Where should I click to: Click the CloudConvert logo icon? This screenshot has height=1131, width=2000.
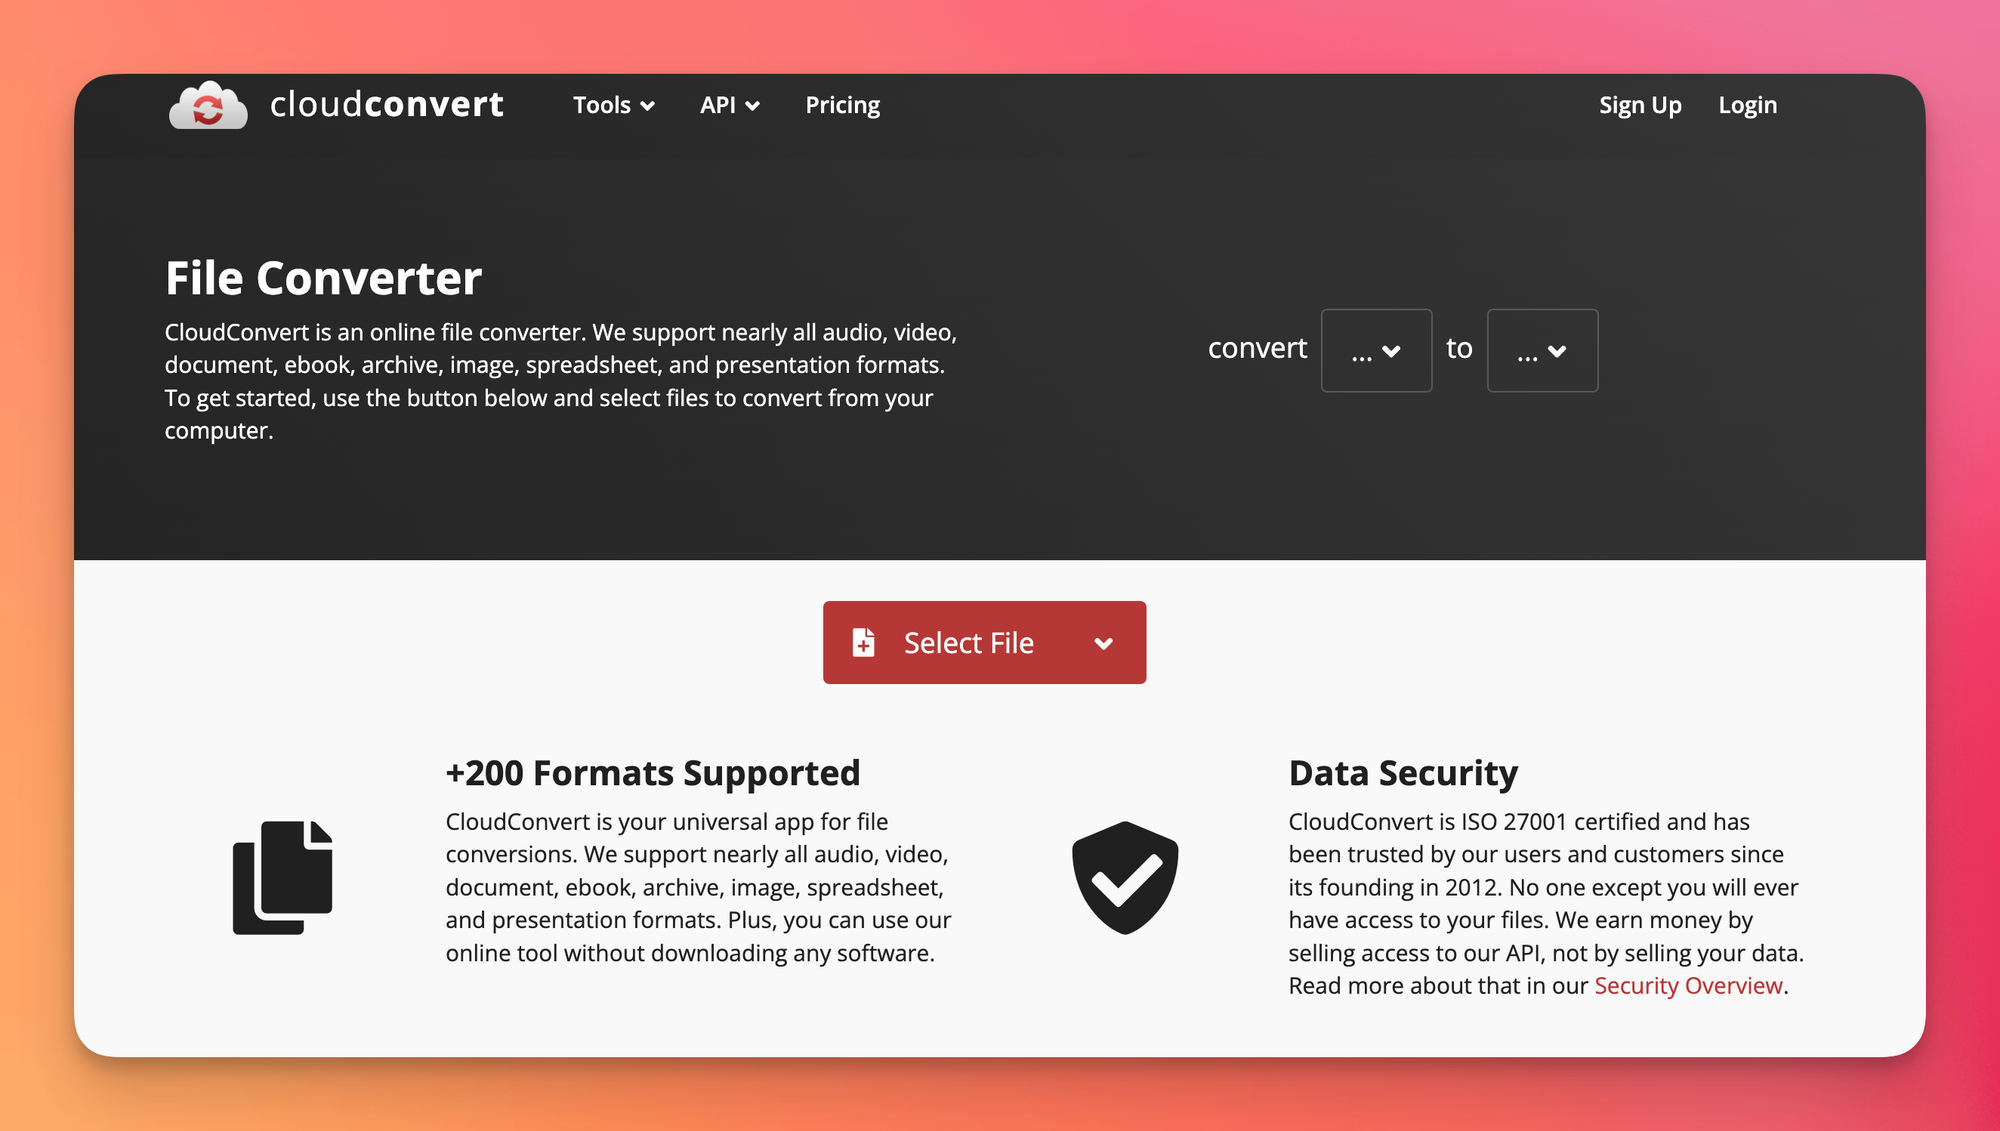pos(212,104)
